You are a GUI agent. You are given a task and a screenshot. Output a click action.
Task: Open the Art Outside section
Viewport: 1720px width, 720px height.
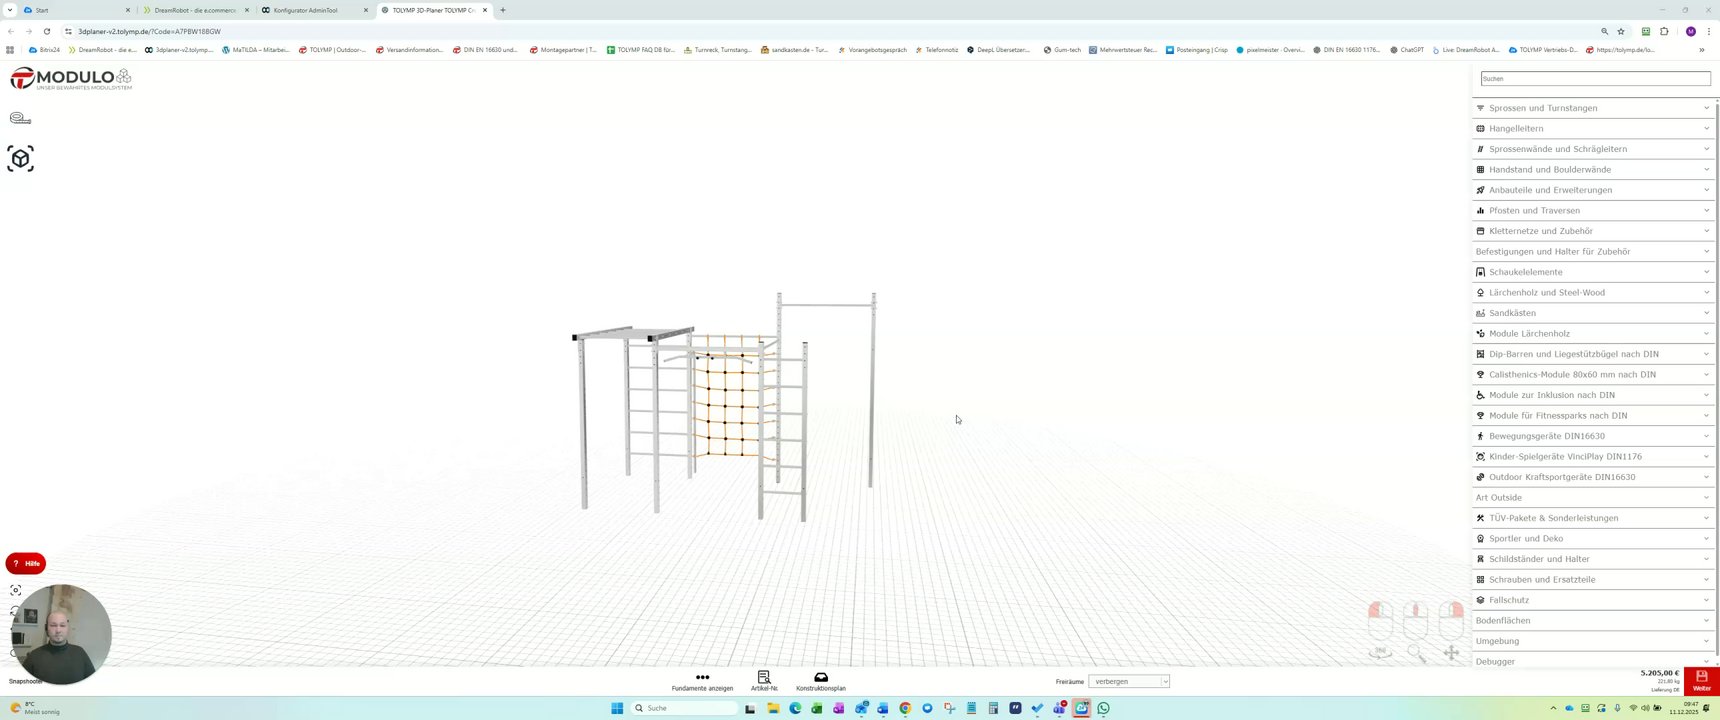1593,497
